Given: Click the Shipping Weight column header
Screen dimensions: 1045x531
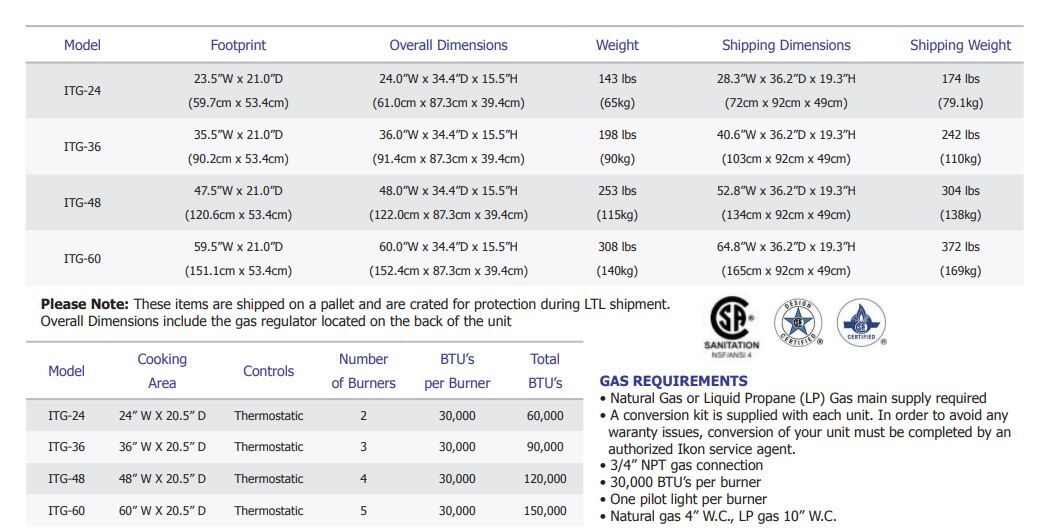Looking at the screenshot, I should tap(960, 45).
